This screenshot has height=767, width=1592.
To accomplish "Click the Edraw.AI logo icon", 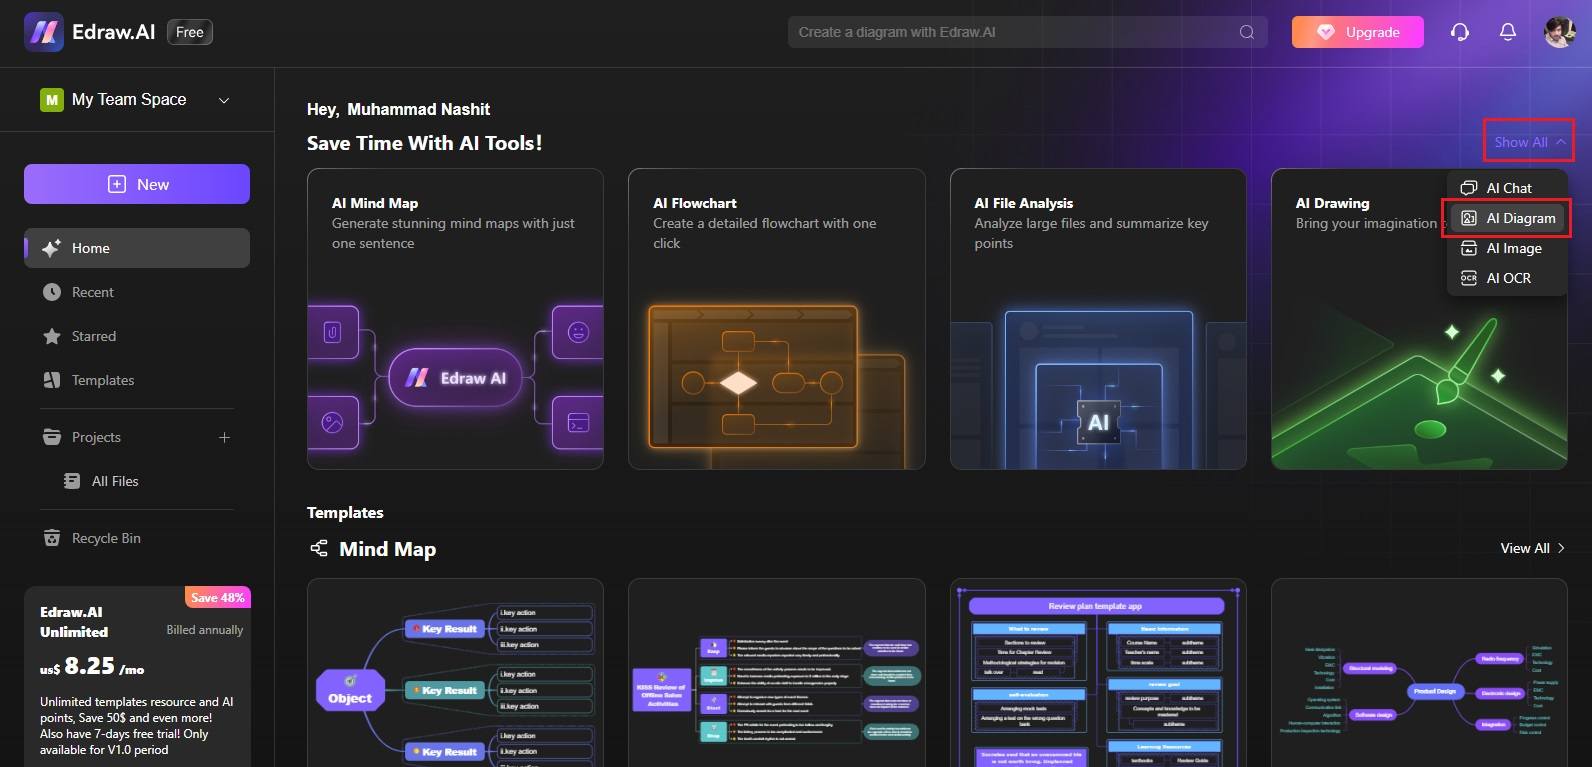I will [x=44, y=32].
